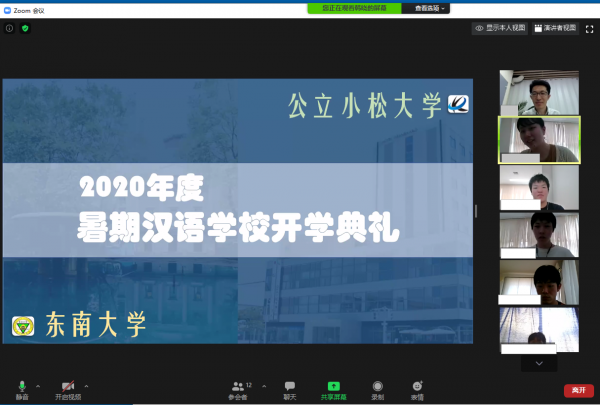
Task: Select the top participant with glasses thumbnail
Action: point(539,93)
